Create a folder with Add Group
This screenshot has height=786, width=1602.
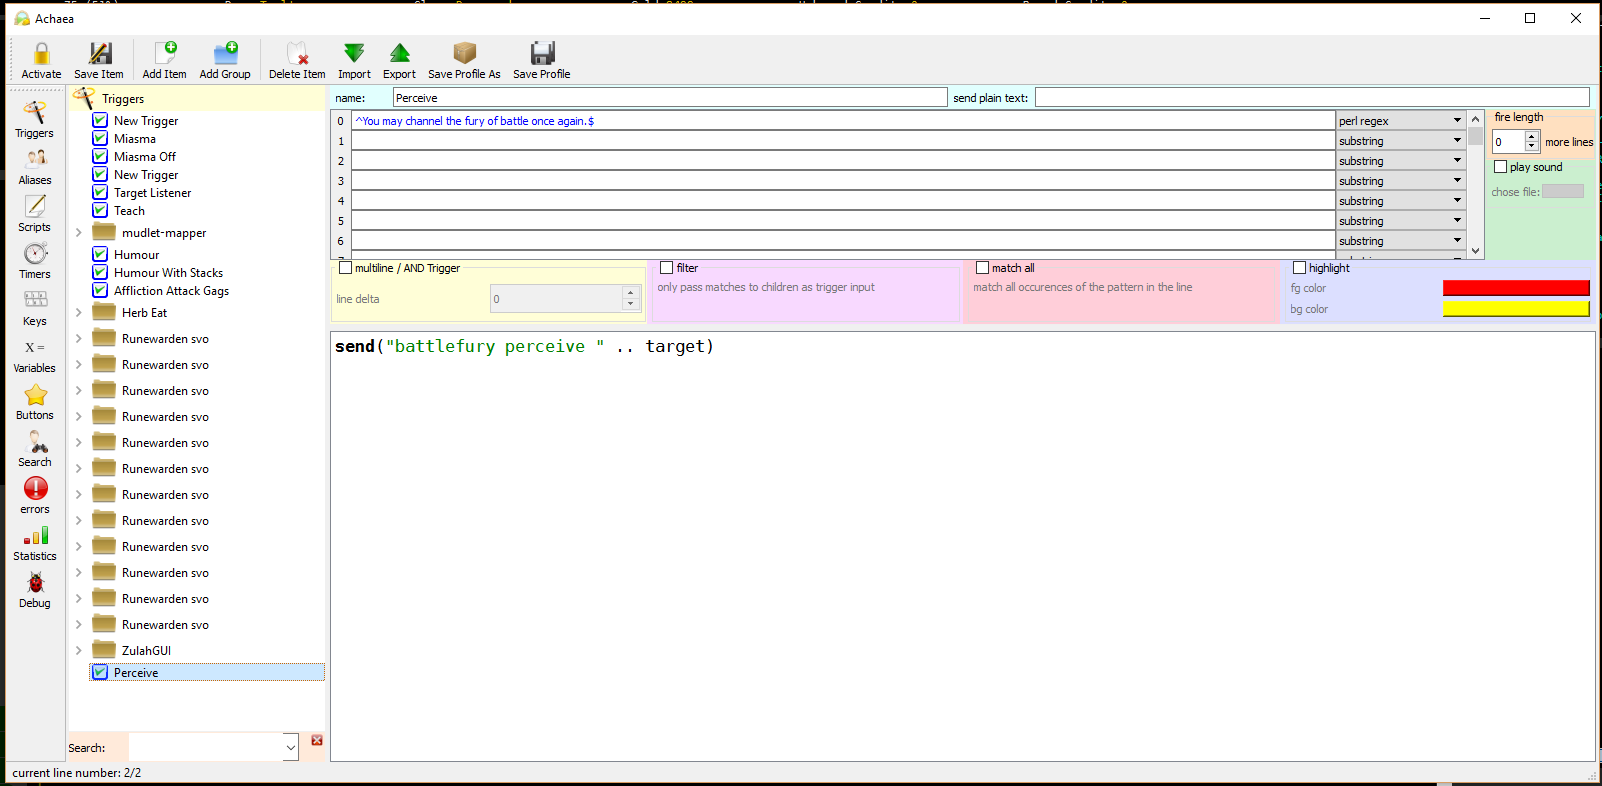[225, 61]
